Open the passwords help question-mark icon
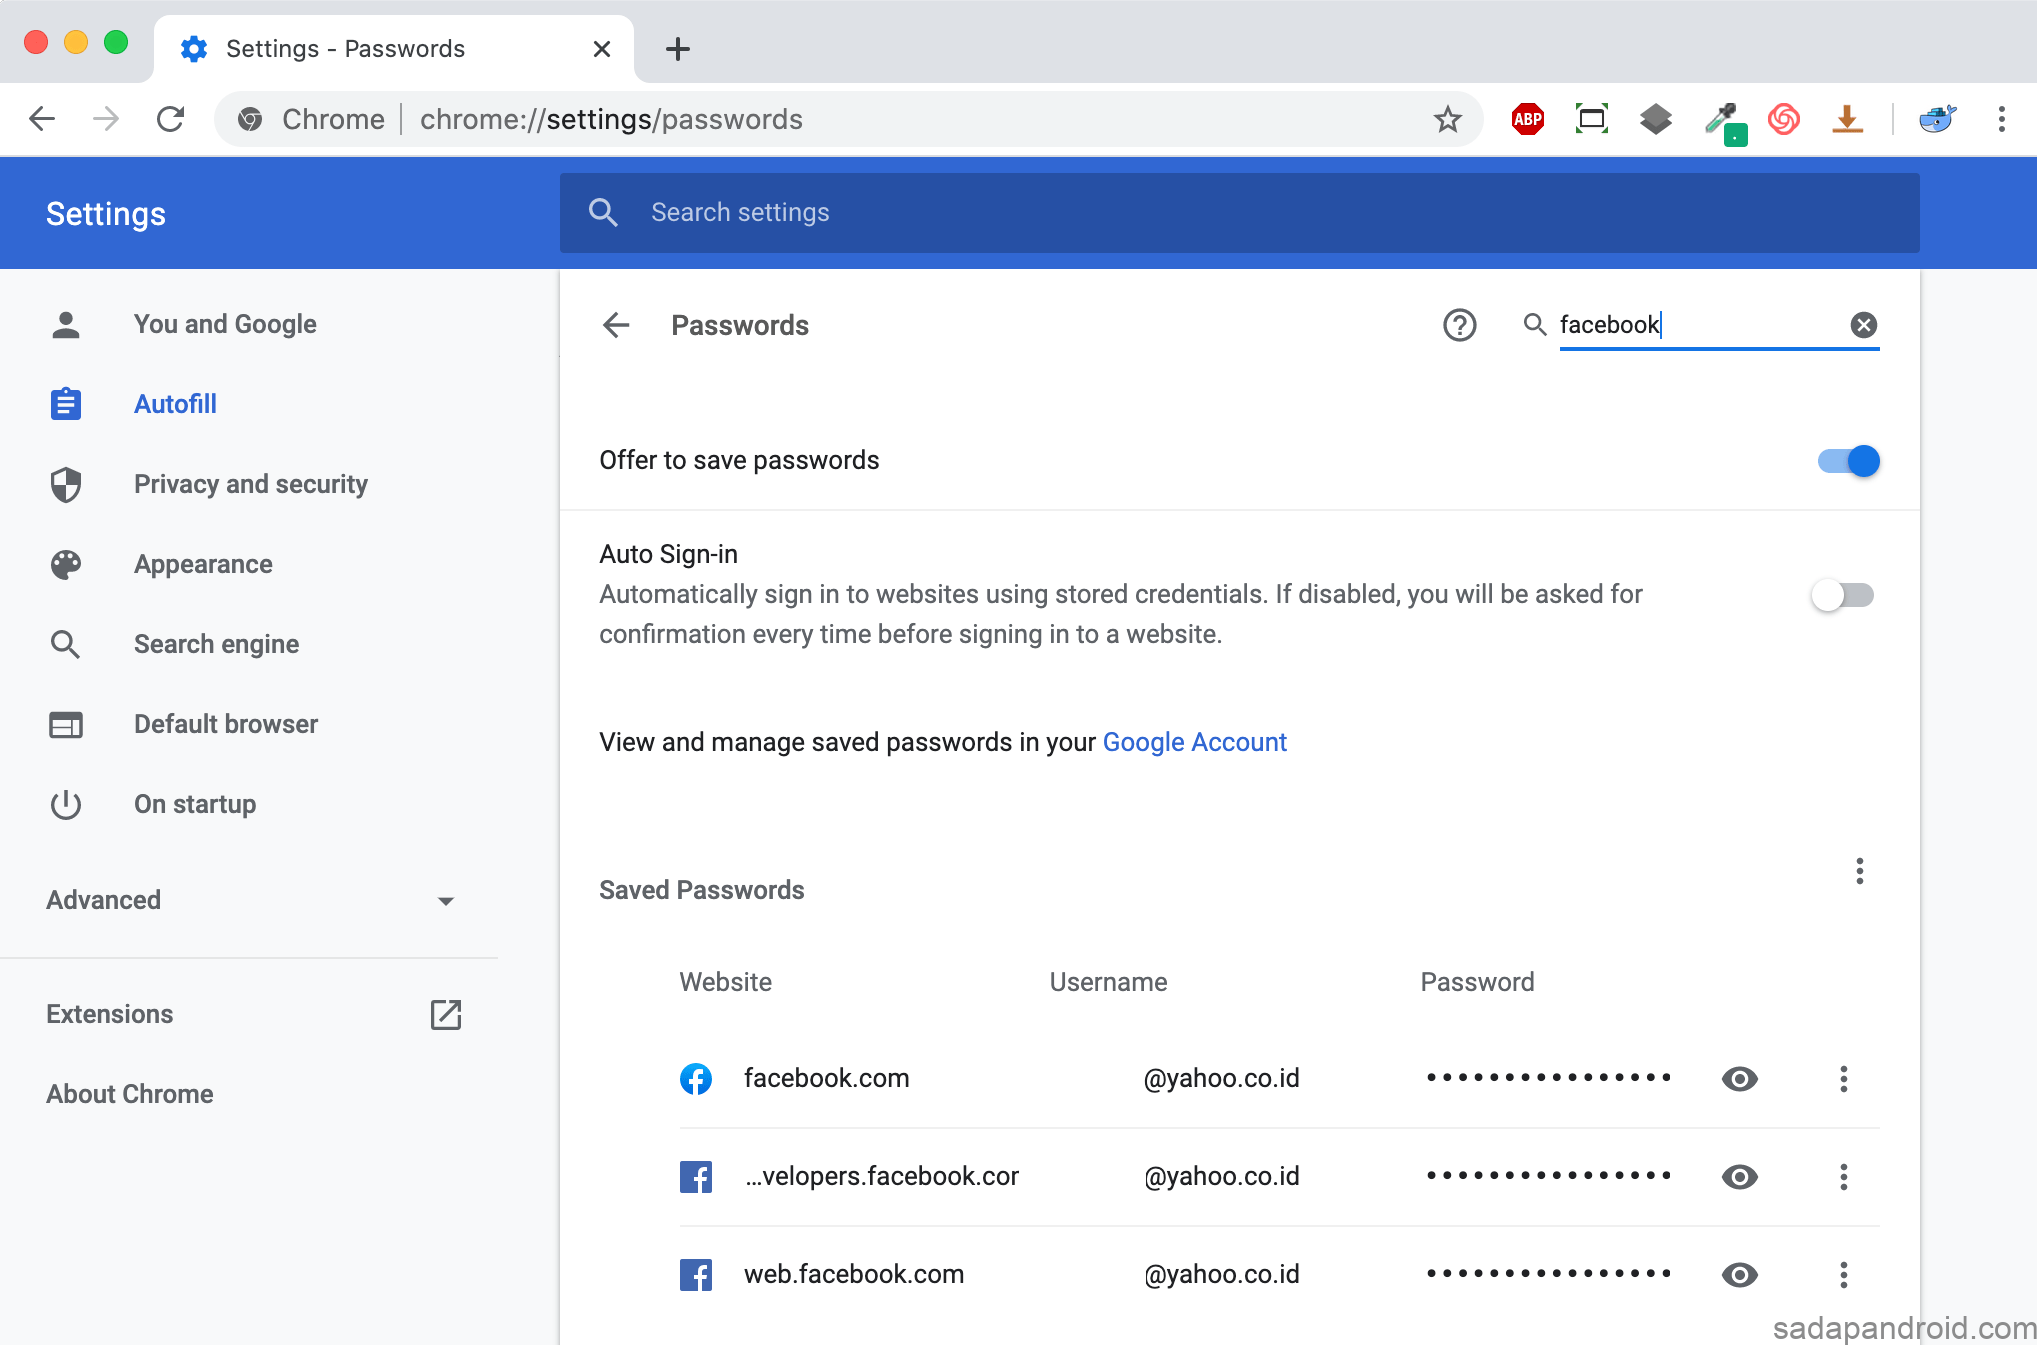This screenshot has width=2037, height=1345. pyautogui.click(x=1459, y=325)
